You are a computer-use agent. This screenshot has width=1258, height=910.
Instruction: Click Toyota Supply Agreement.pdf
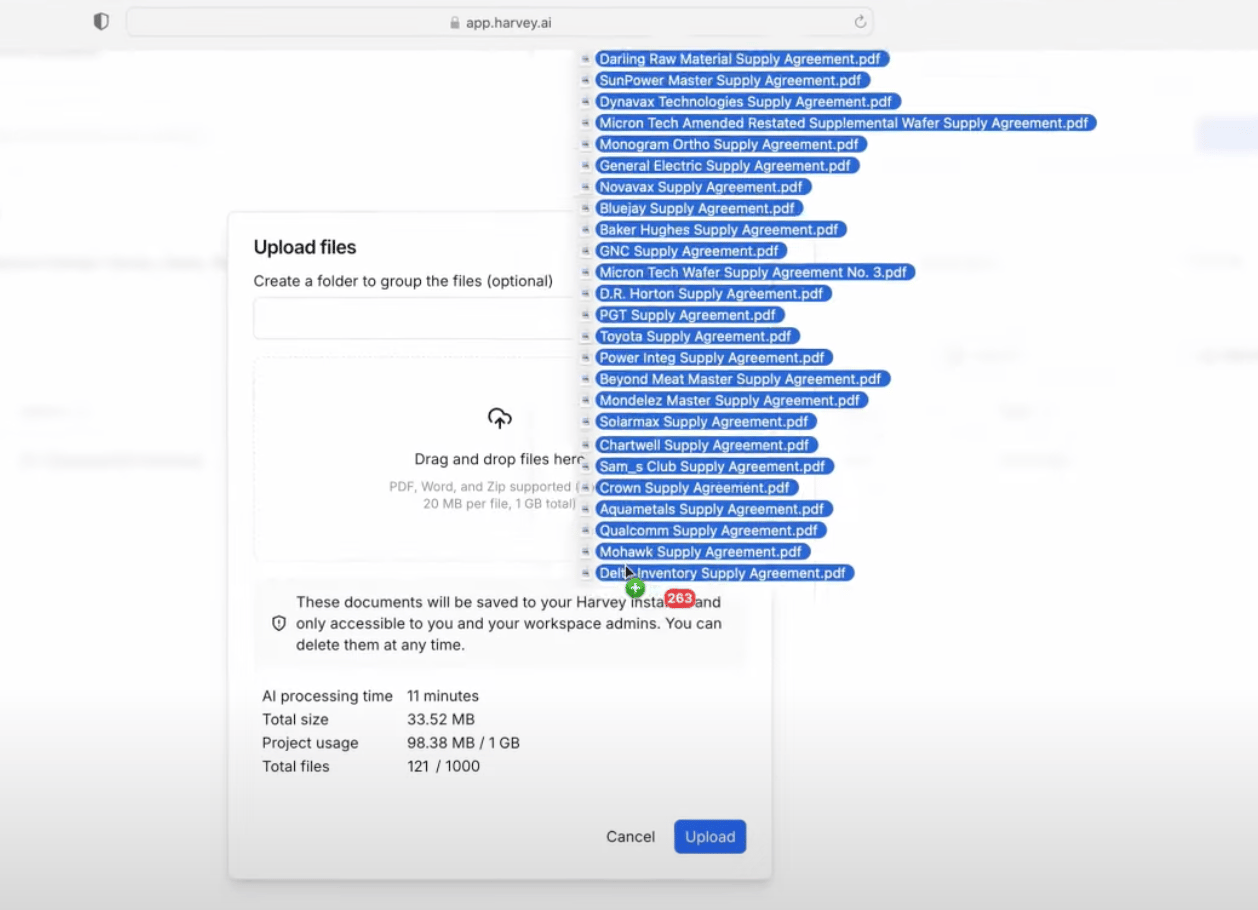pyautogui.click(x=697, y=336)
